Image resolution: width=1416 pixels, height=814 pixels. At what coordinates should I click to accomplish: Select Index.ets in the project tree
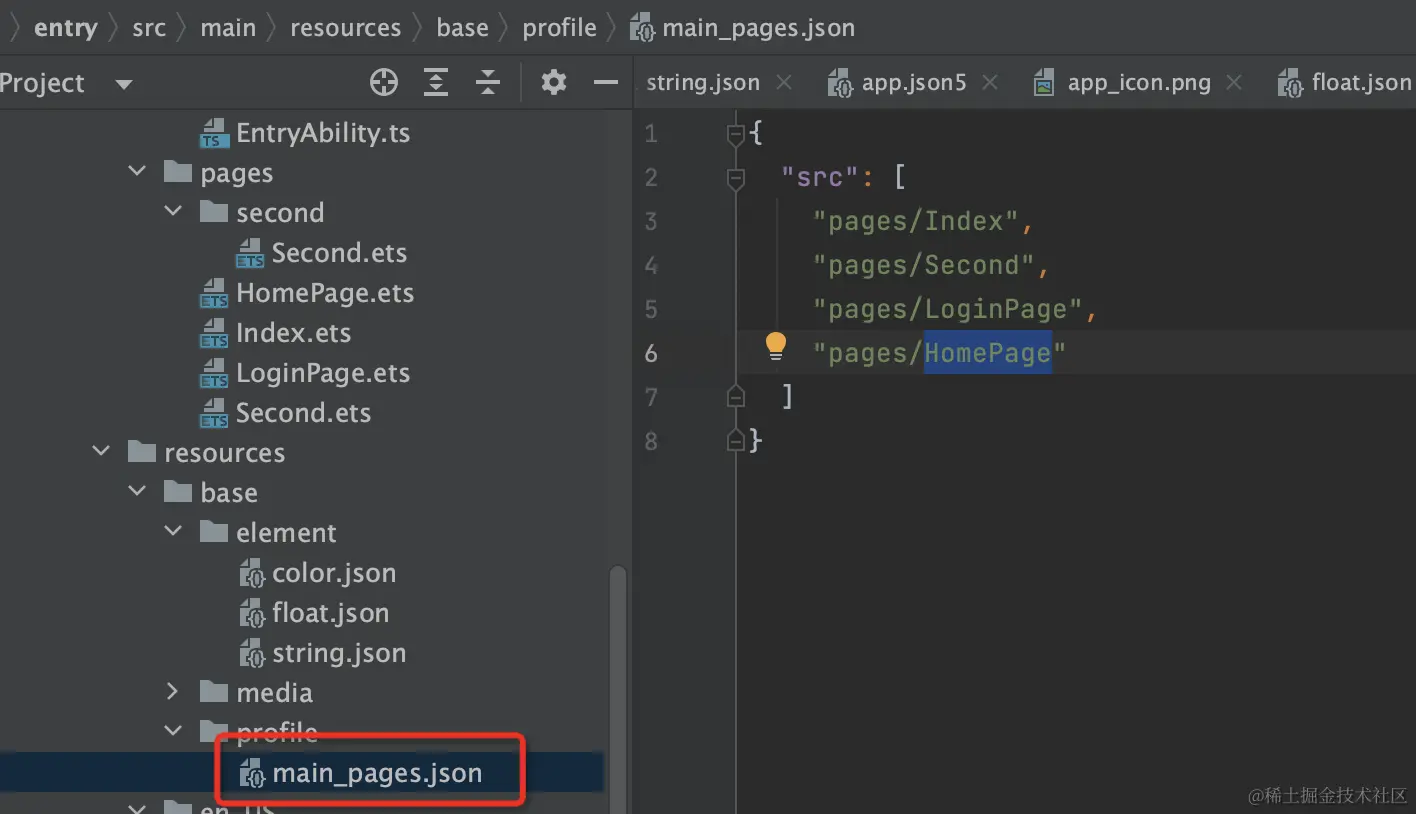[293, 333]
